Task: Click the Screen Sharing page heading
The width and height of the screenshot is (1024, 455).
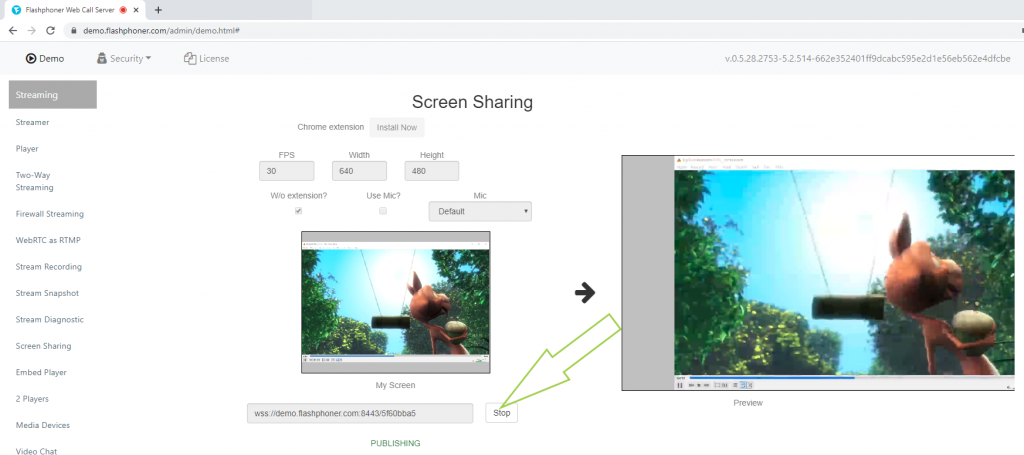Action: click(x=472, y=102)
